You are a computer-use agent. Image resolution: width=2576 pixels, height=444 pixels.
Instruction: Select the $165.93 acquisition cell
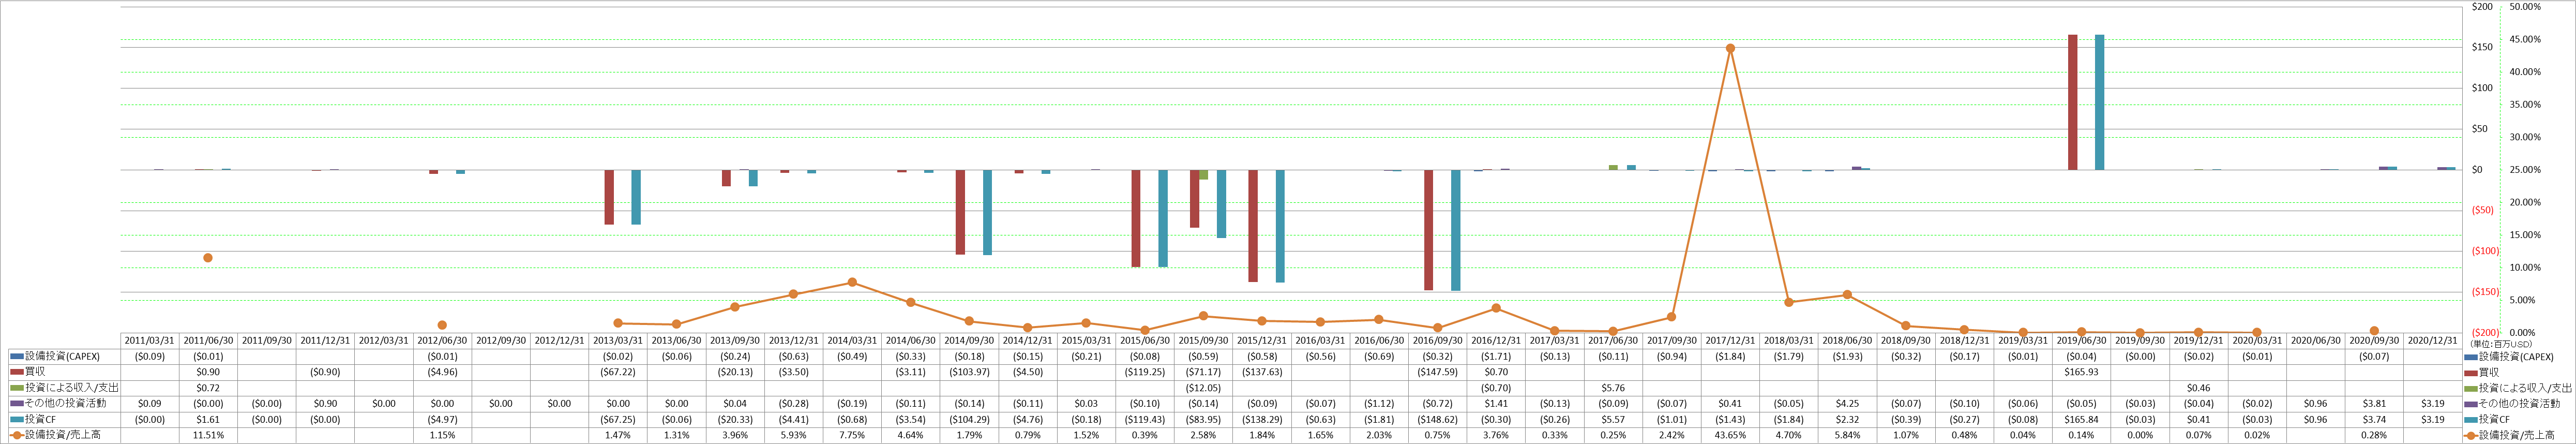[x=2081, y=372]
